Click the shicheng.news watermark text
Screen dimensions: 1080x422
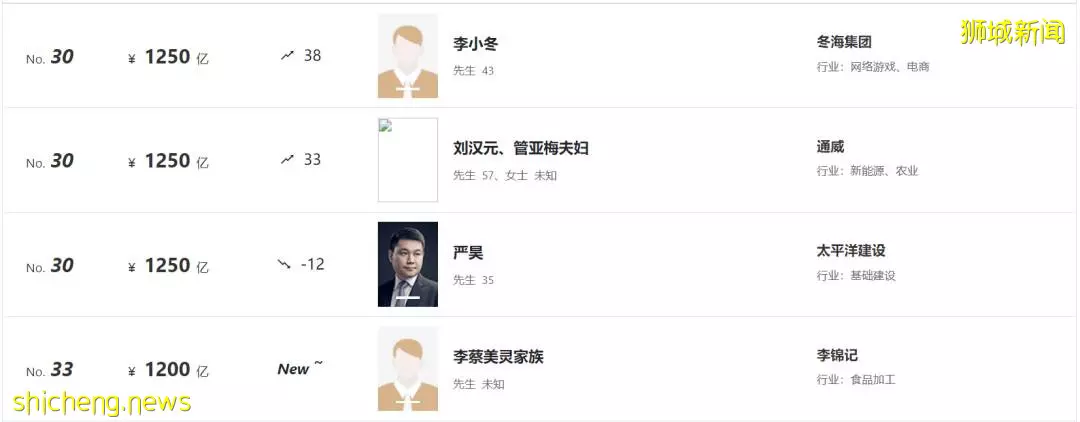[x=102, y=402]
